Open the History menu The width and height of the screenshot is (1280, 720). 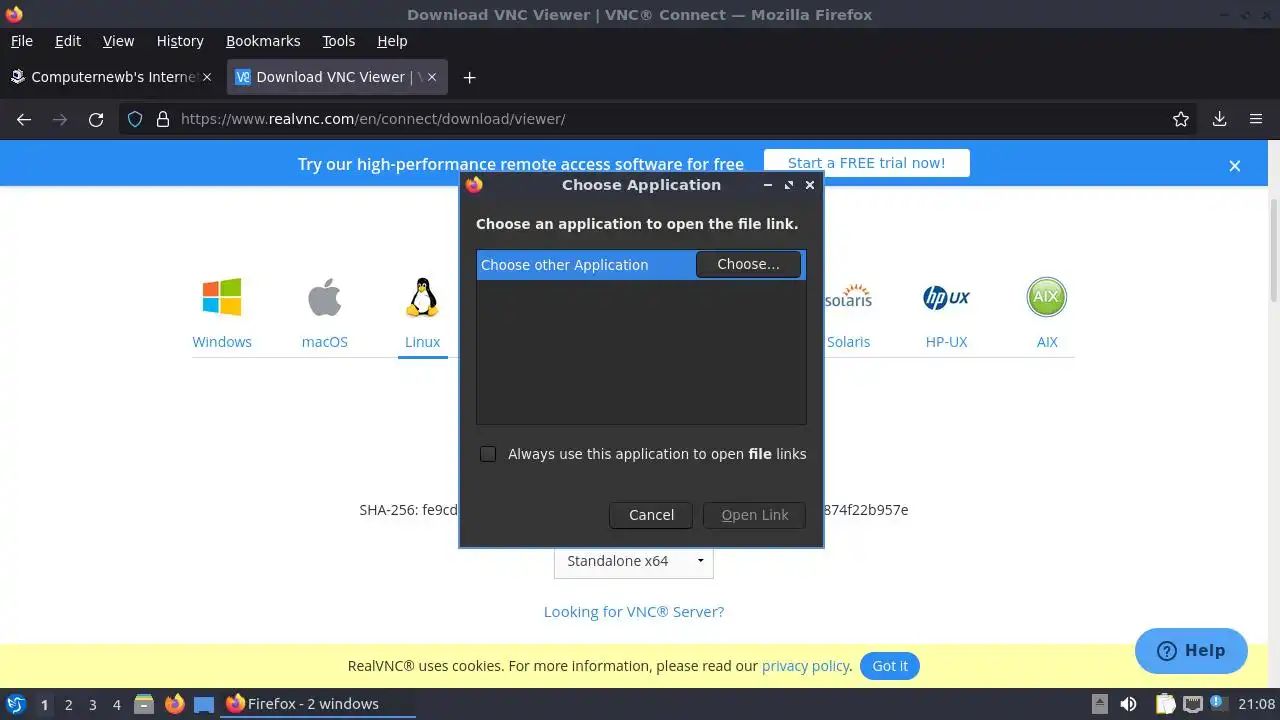coord(180,41)
